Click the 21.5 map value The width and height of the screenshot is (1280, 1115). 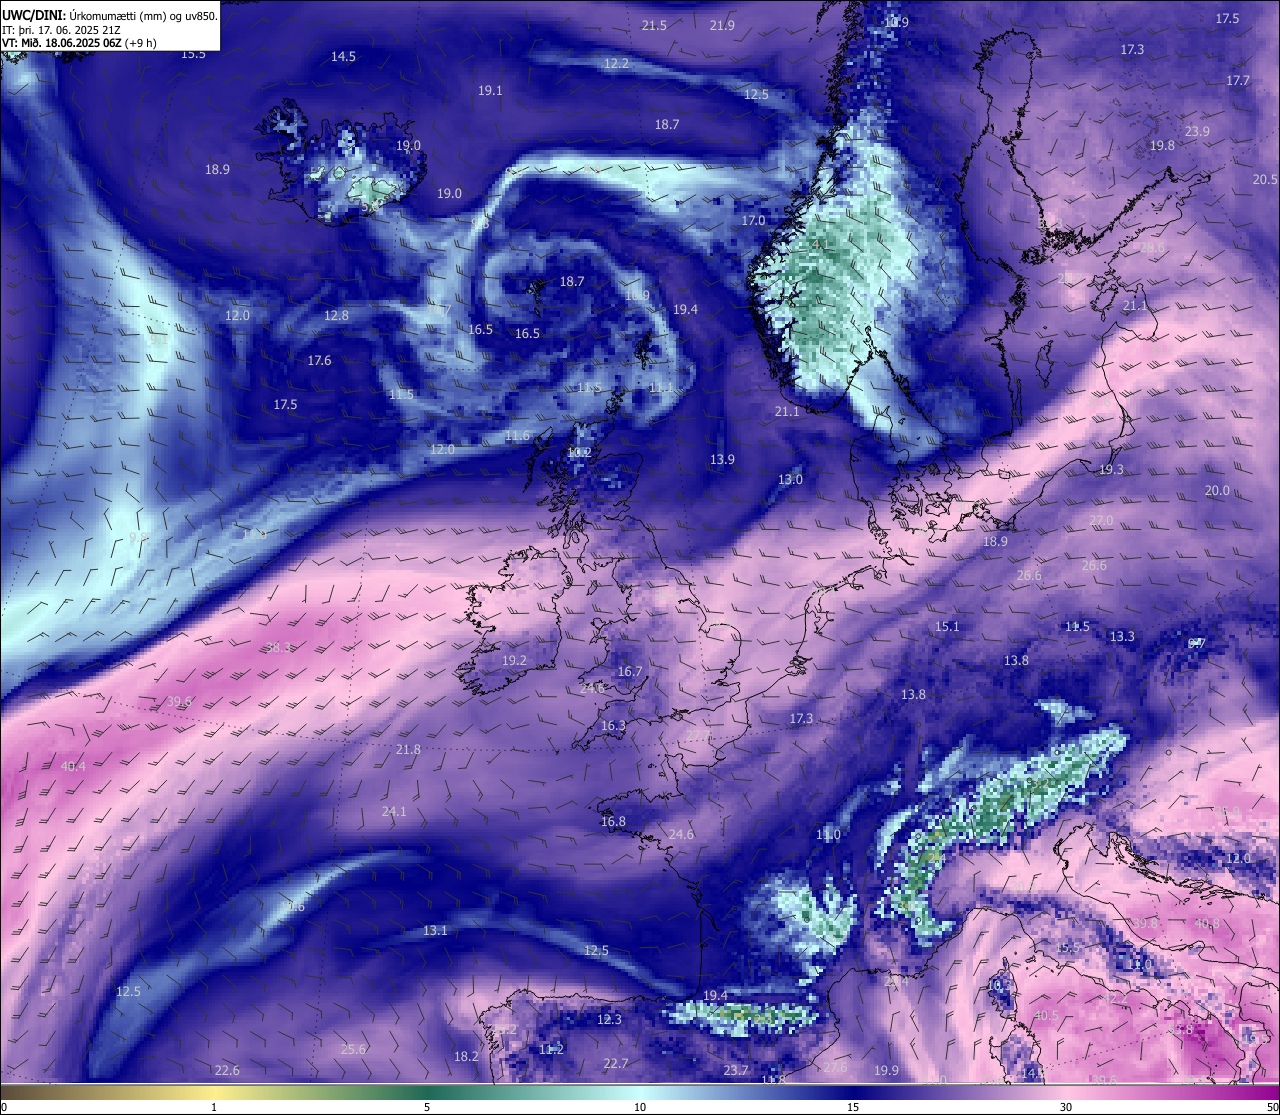coord(654,25)
